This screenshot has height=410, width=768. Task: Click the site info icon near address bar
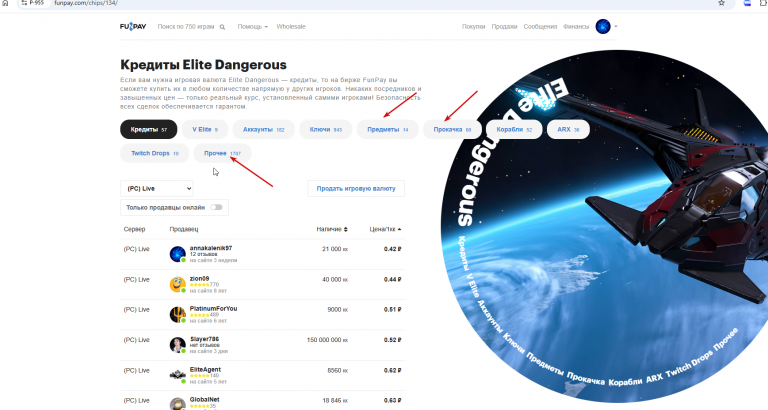24,3
